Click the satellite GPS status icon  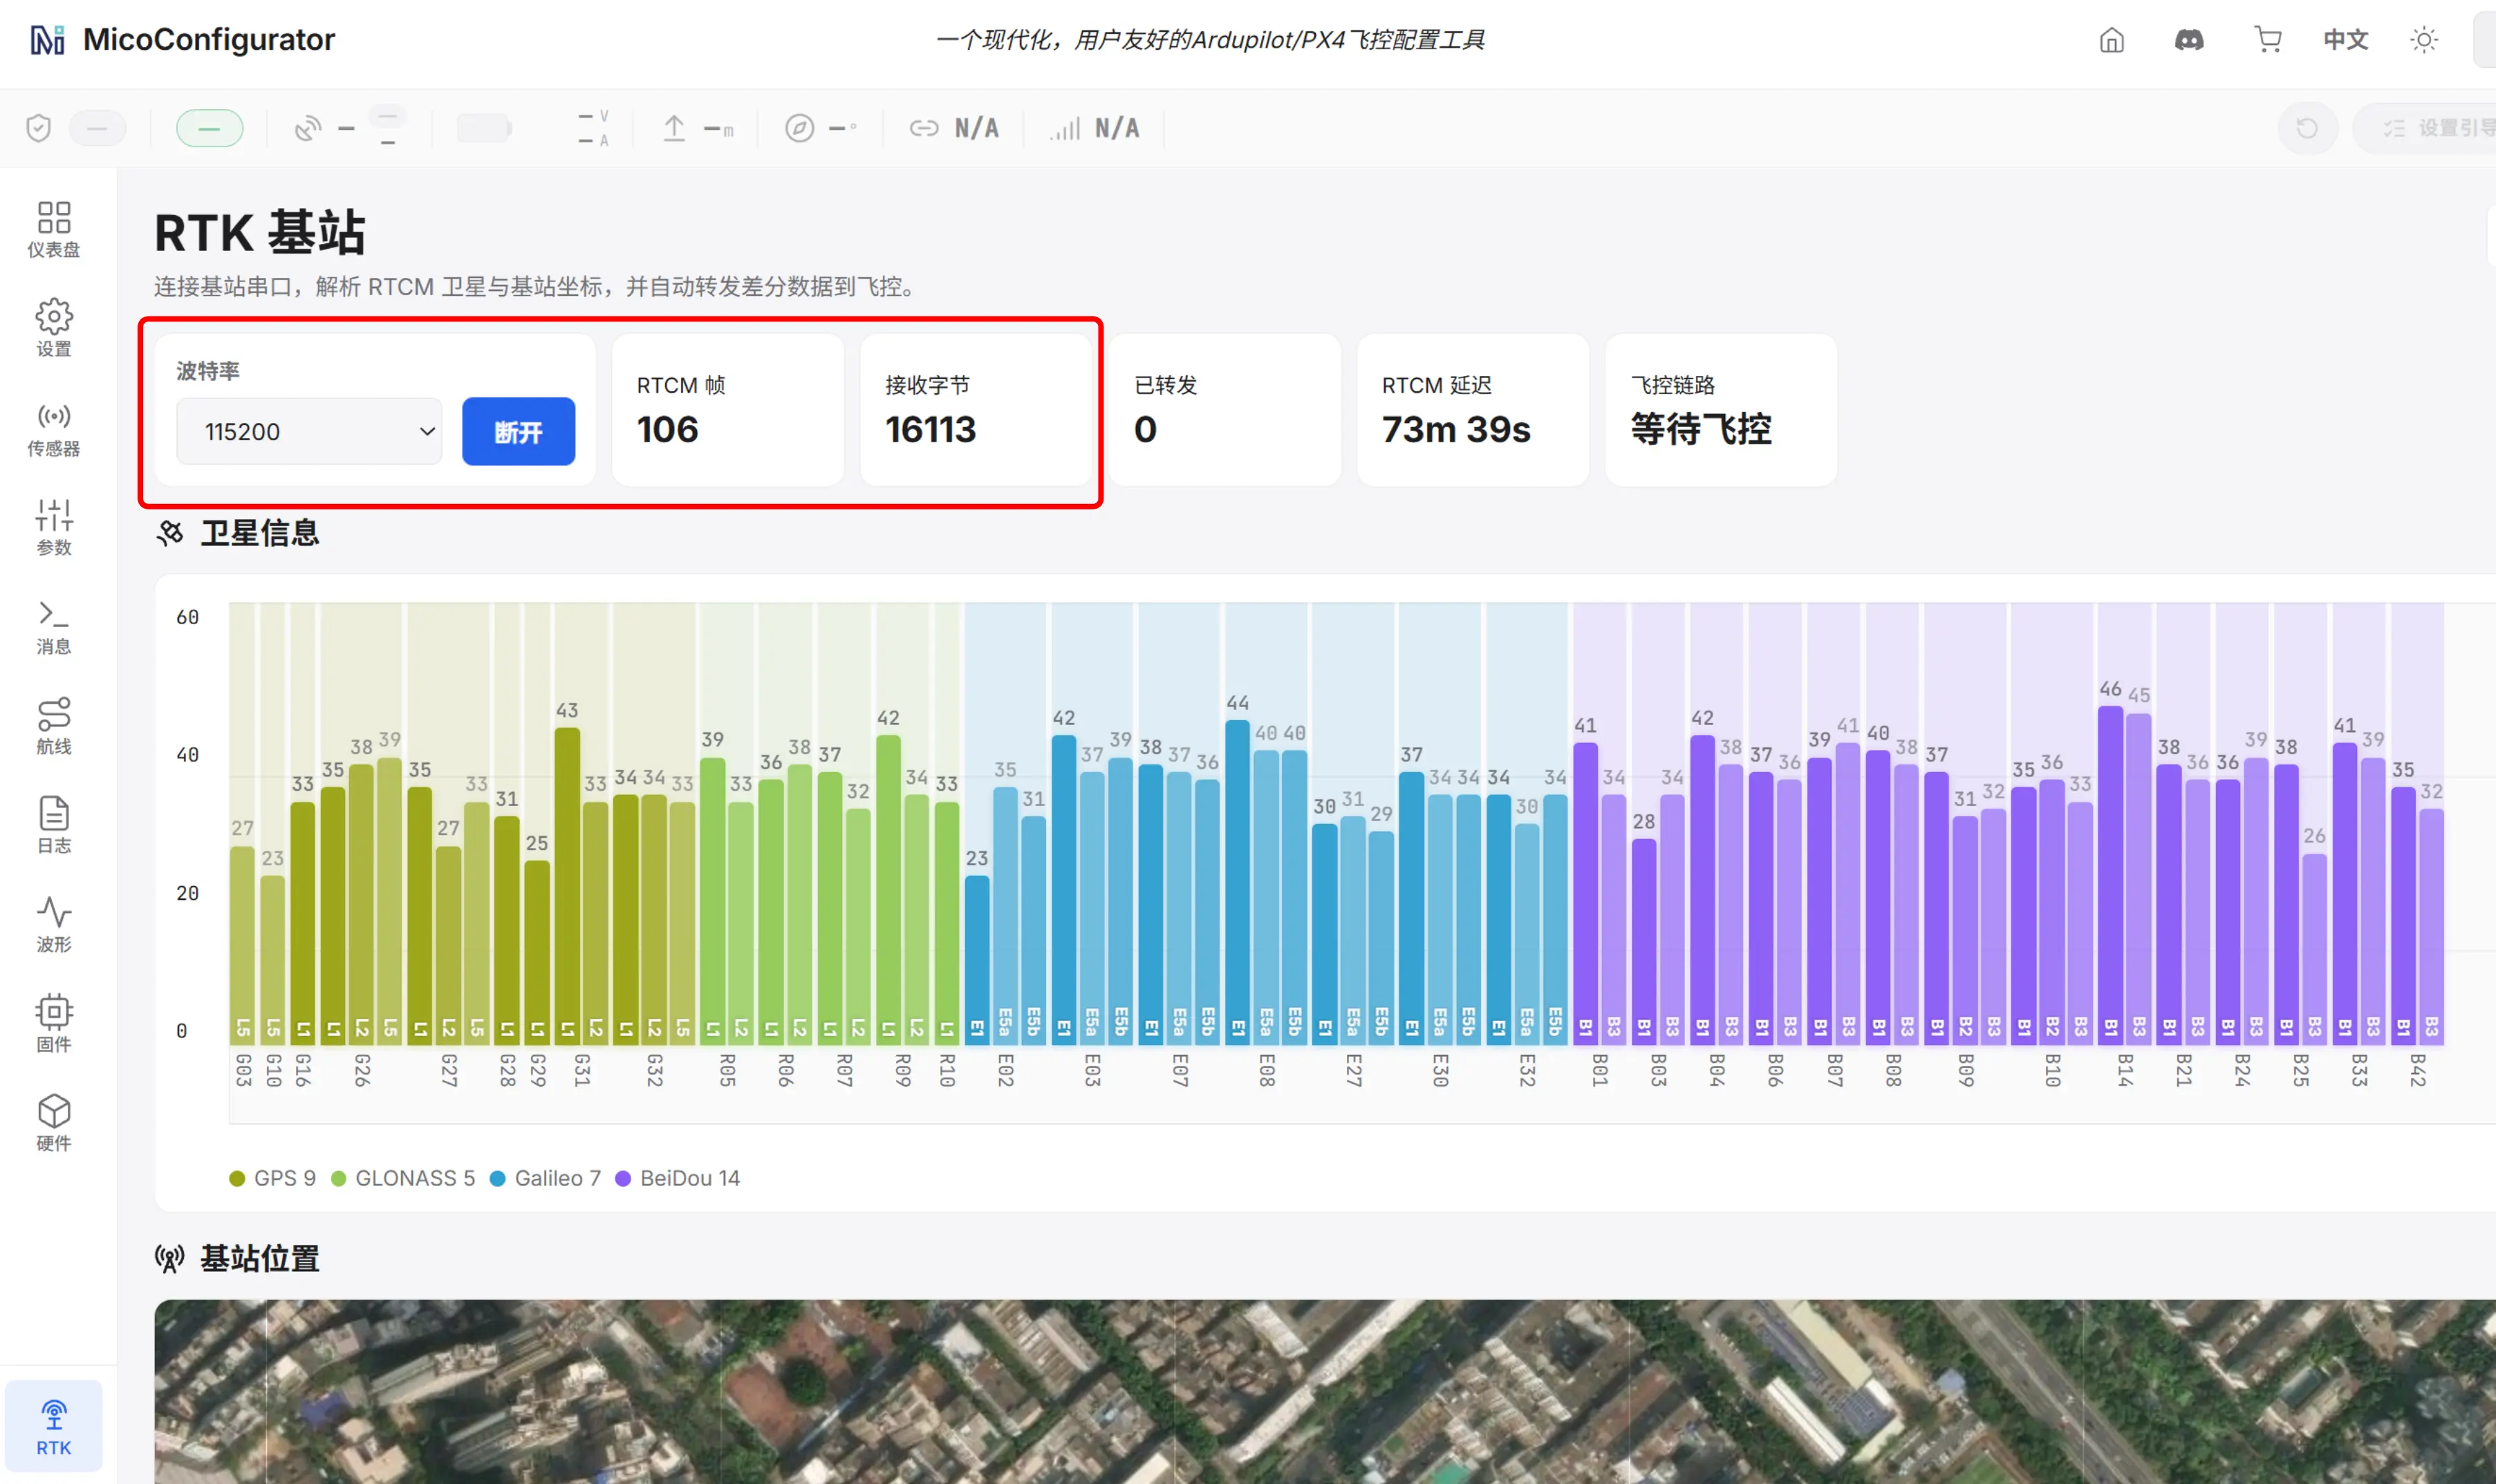point(307,128)
